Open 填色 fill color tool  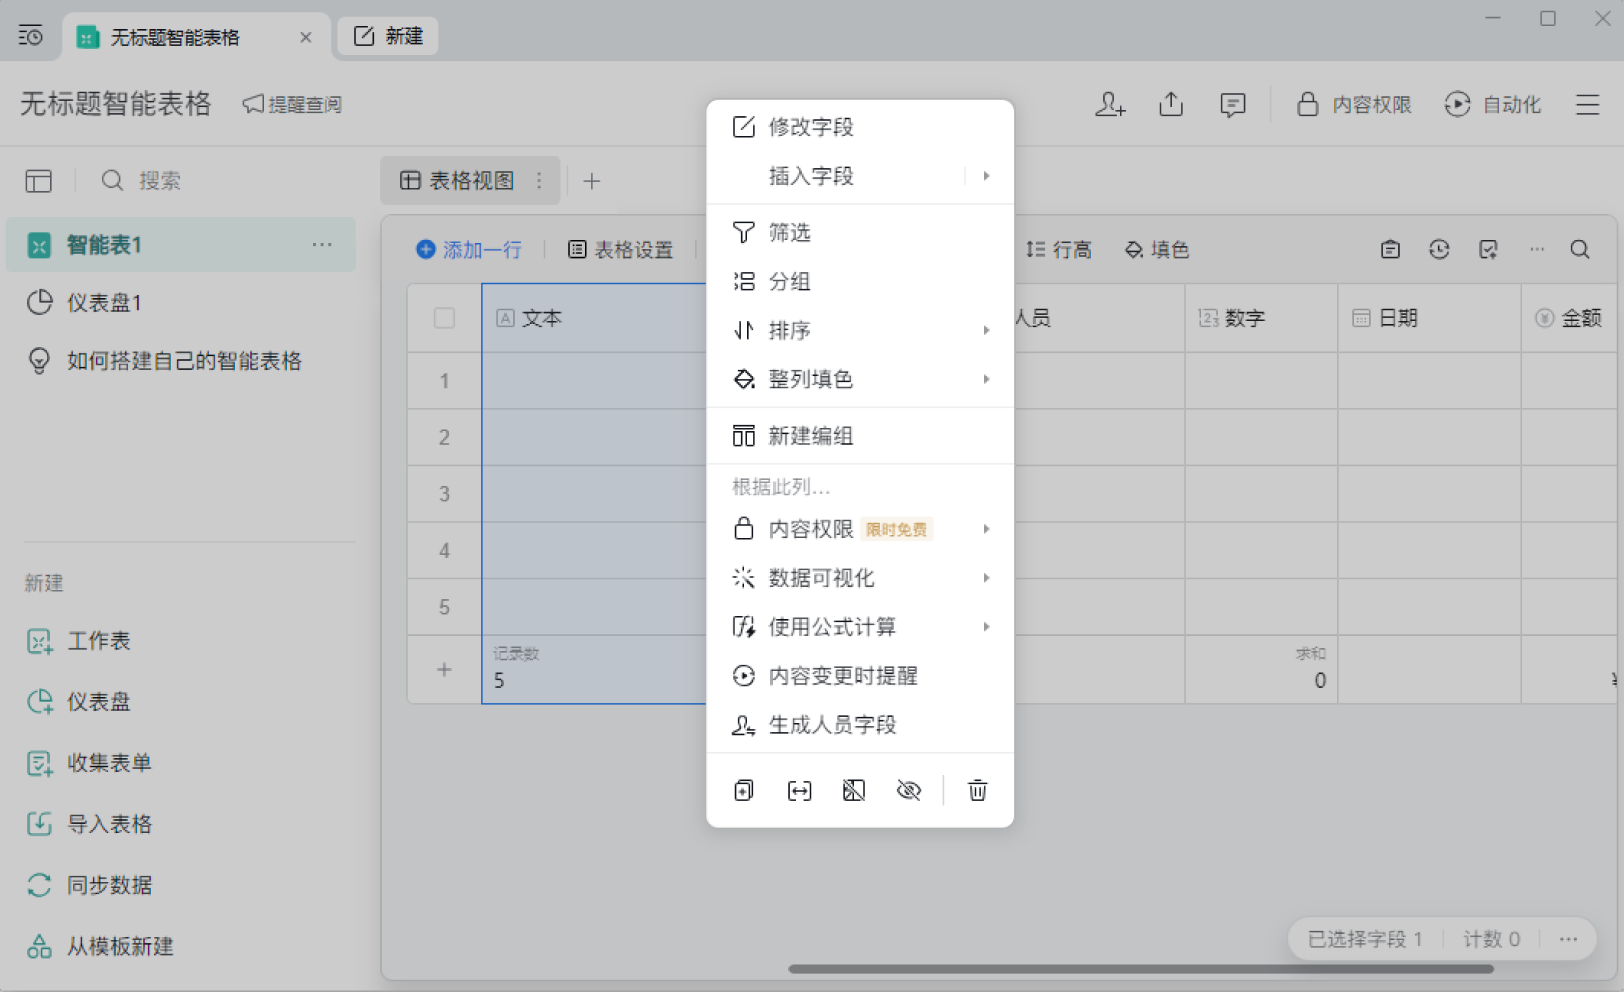click(1157, 249)
